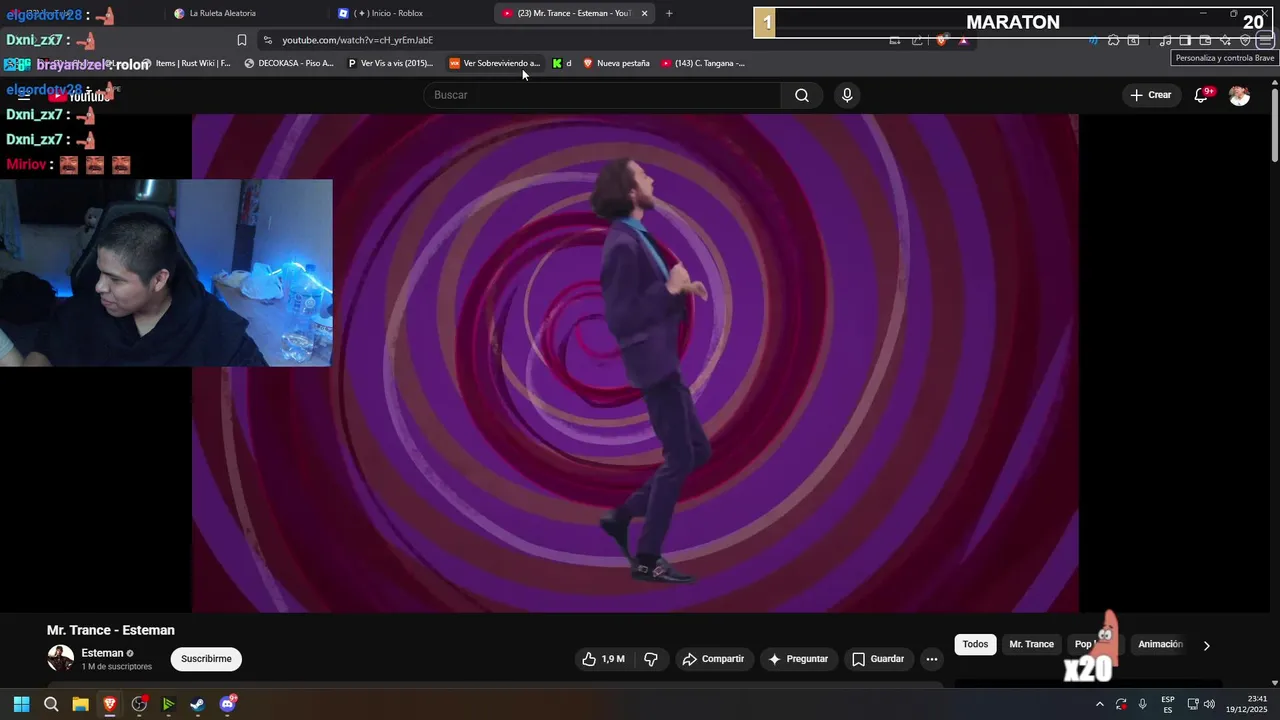Click the YouTube Buscar search field
Viewport: 1280px width, 720px height.
click(603, 95)
